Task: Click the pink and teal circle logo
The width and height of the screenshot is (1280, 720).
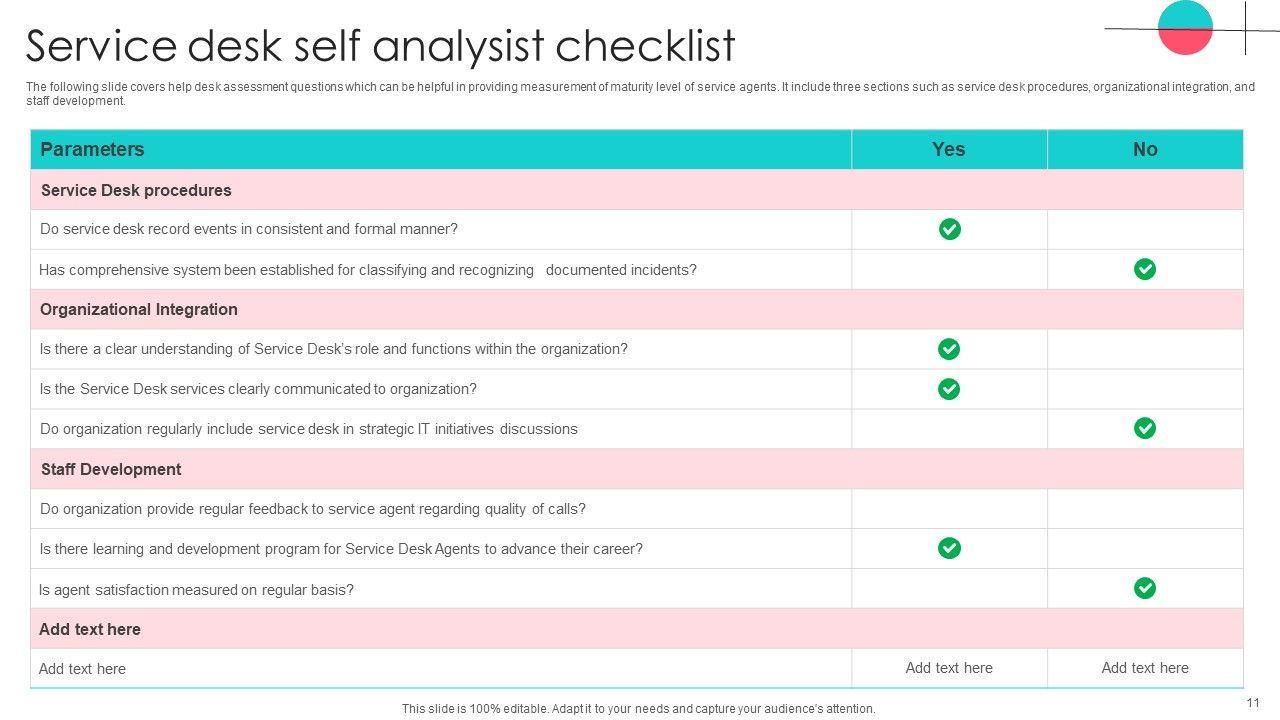Action: point(1185,28)
